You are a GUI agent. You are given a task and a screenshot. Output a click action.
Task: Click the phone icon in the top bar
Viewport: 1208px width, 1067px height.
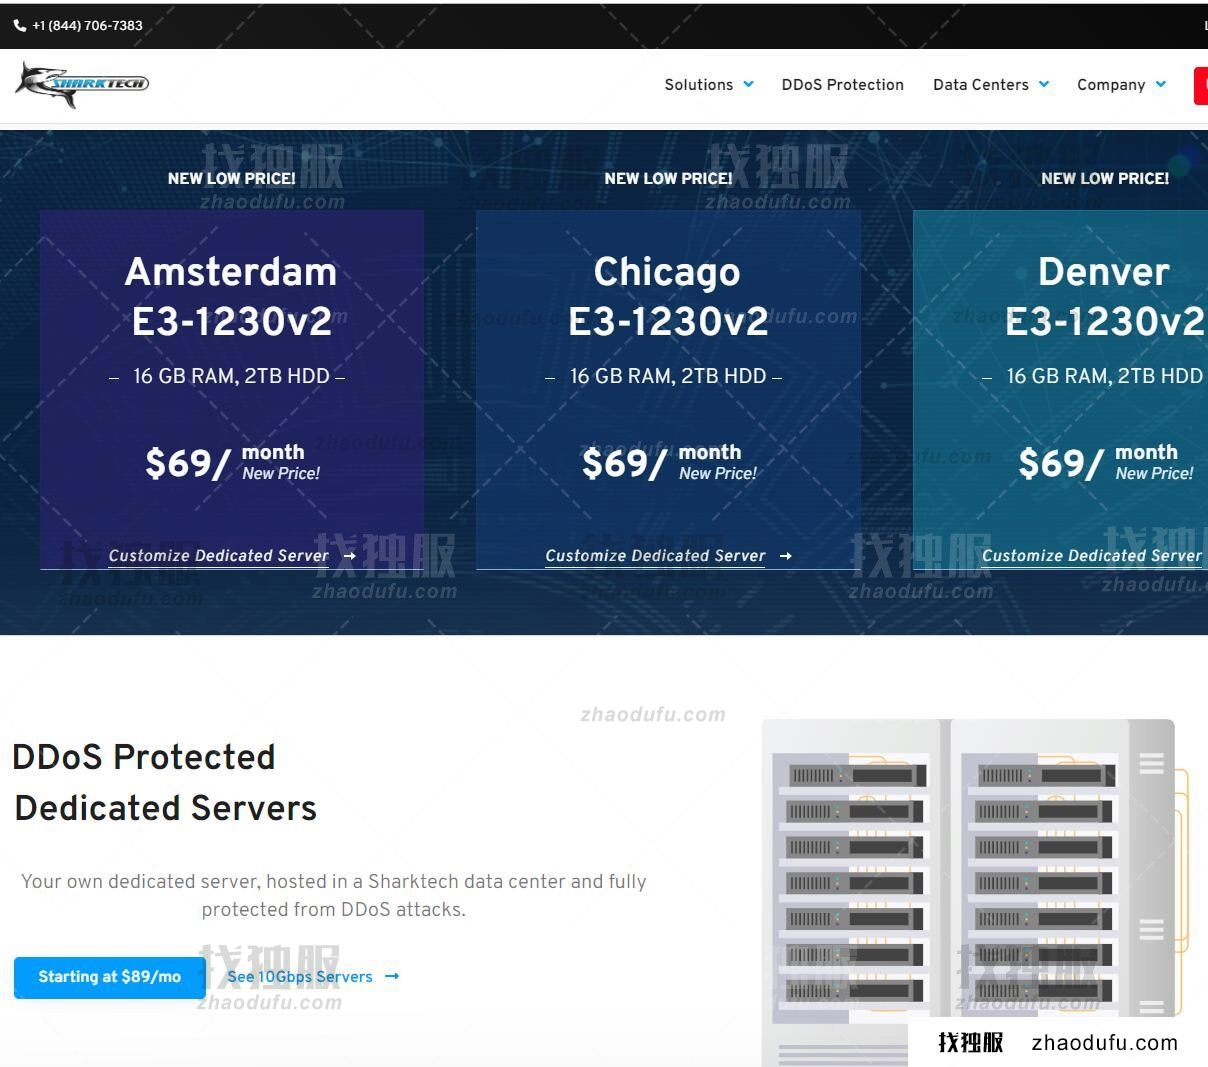pyautogui.click(x=20, y=26)
